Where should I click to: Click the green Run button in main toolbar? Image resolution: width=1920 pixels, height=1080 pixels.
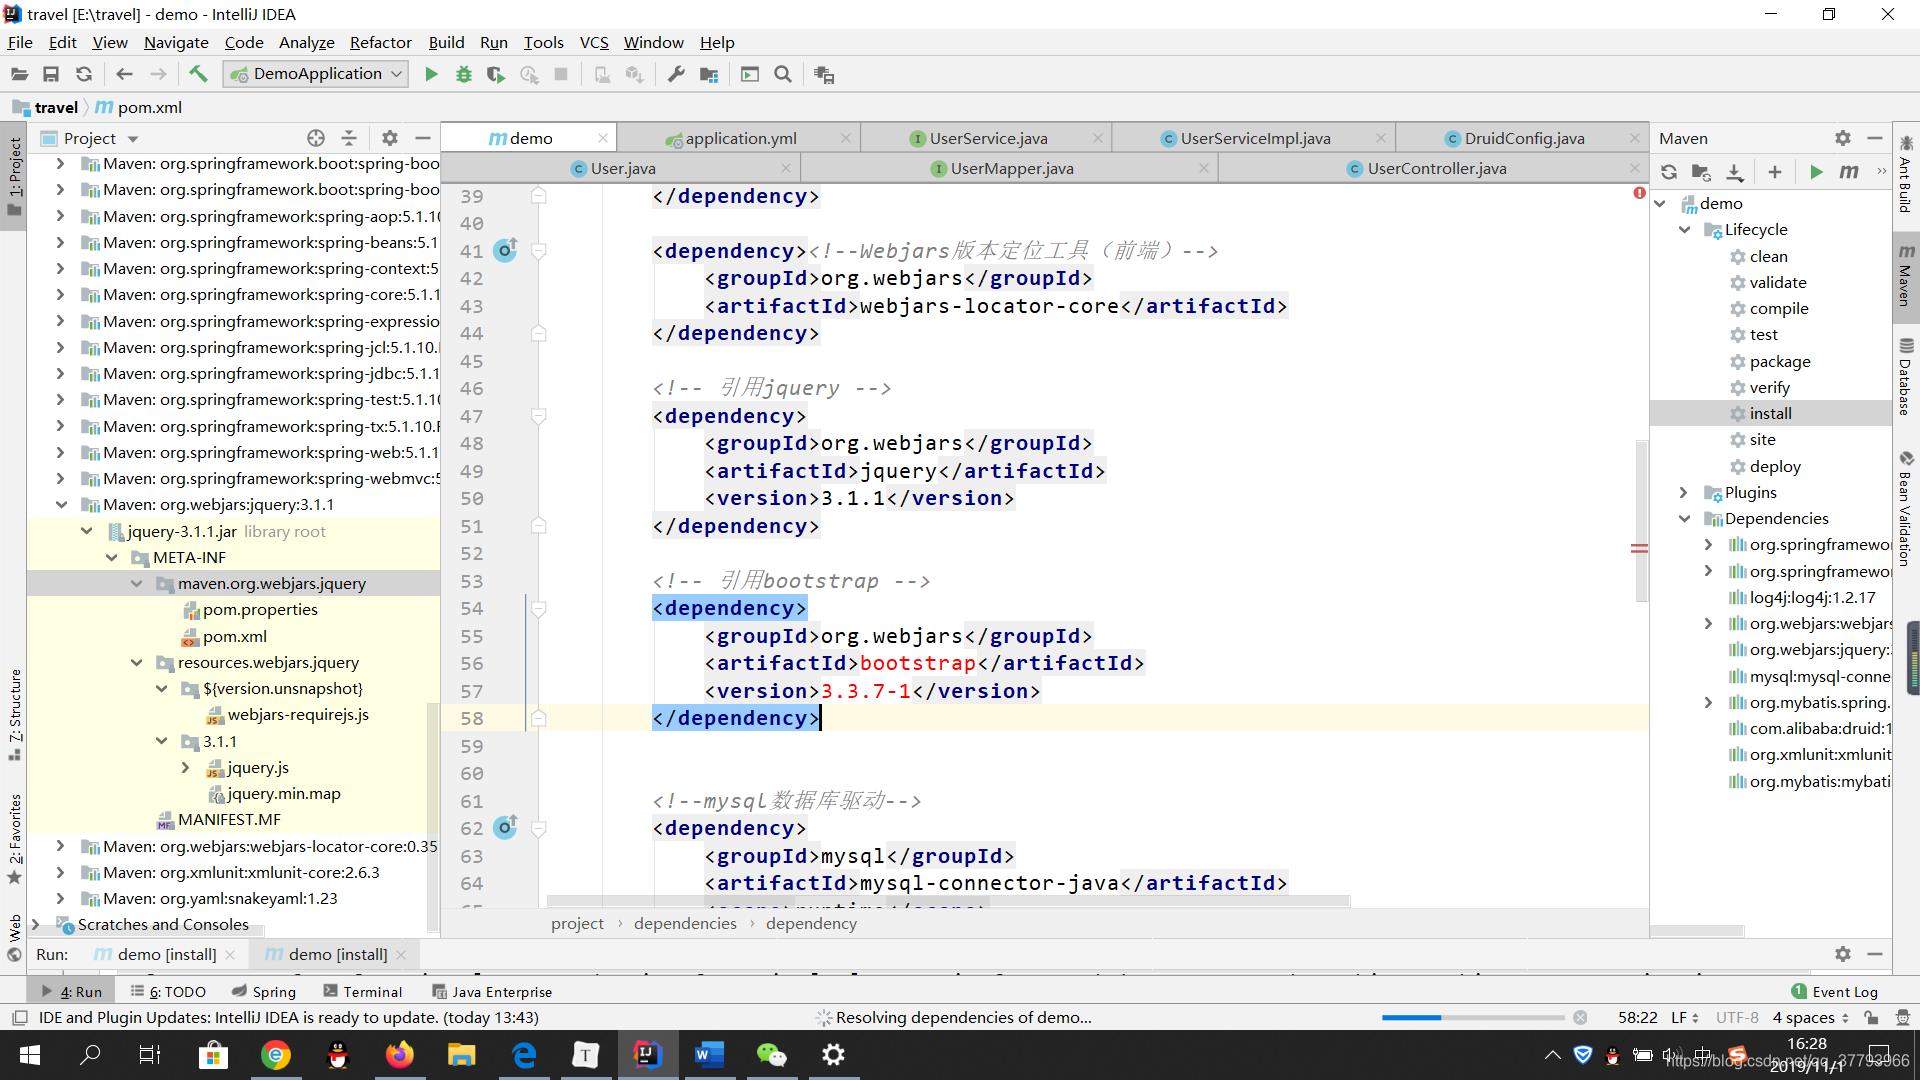click(431, 74)
